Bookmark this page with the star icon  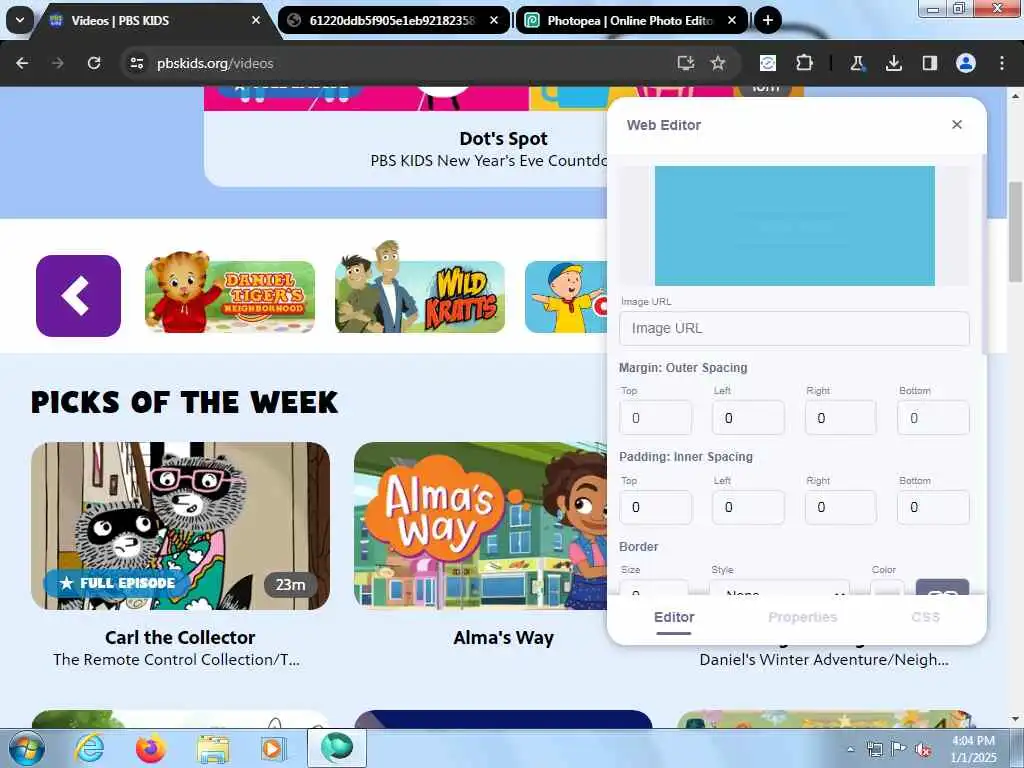tap(718, 63)
